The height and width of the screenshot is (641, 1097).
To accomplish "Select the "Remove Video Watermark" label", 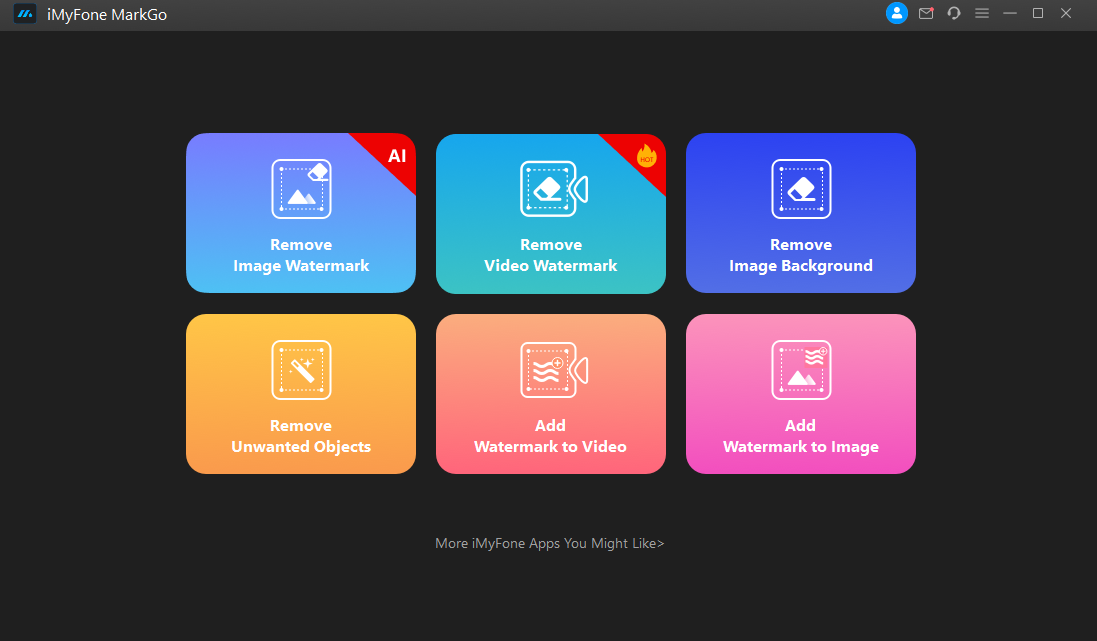I will point(551,255).
